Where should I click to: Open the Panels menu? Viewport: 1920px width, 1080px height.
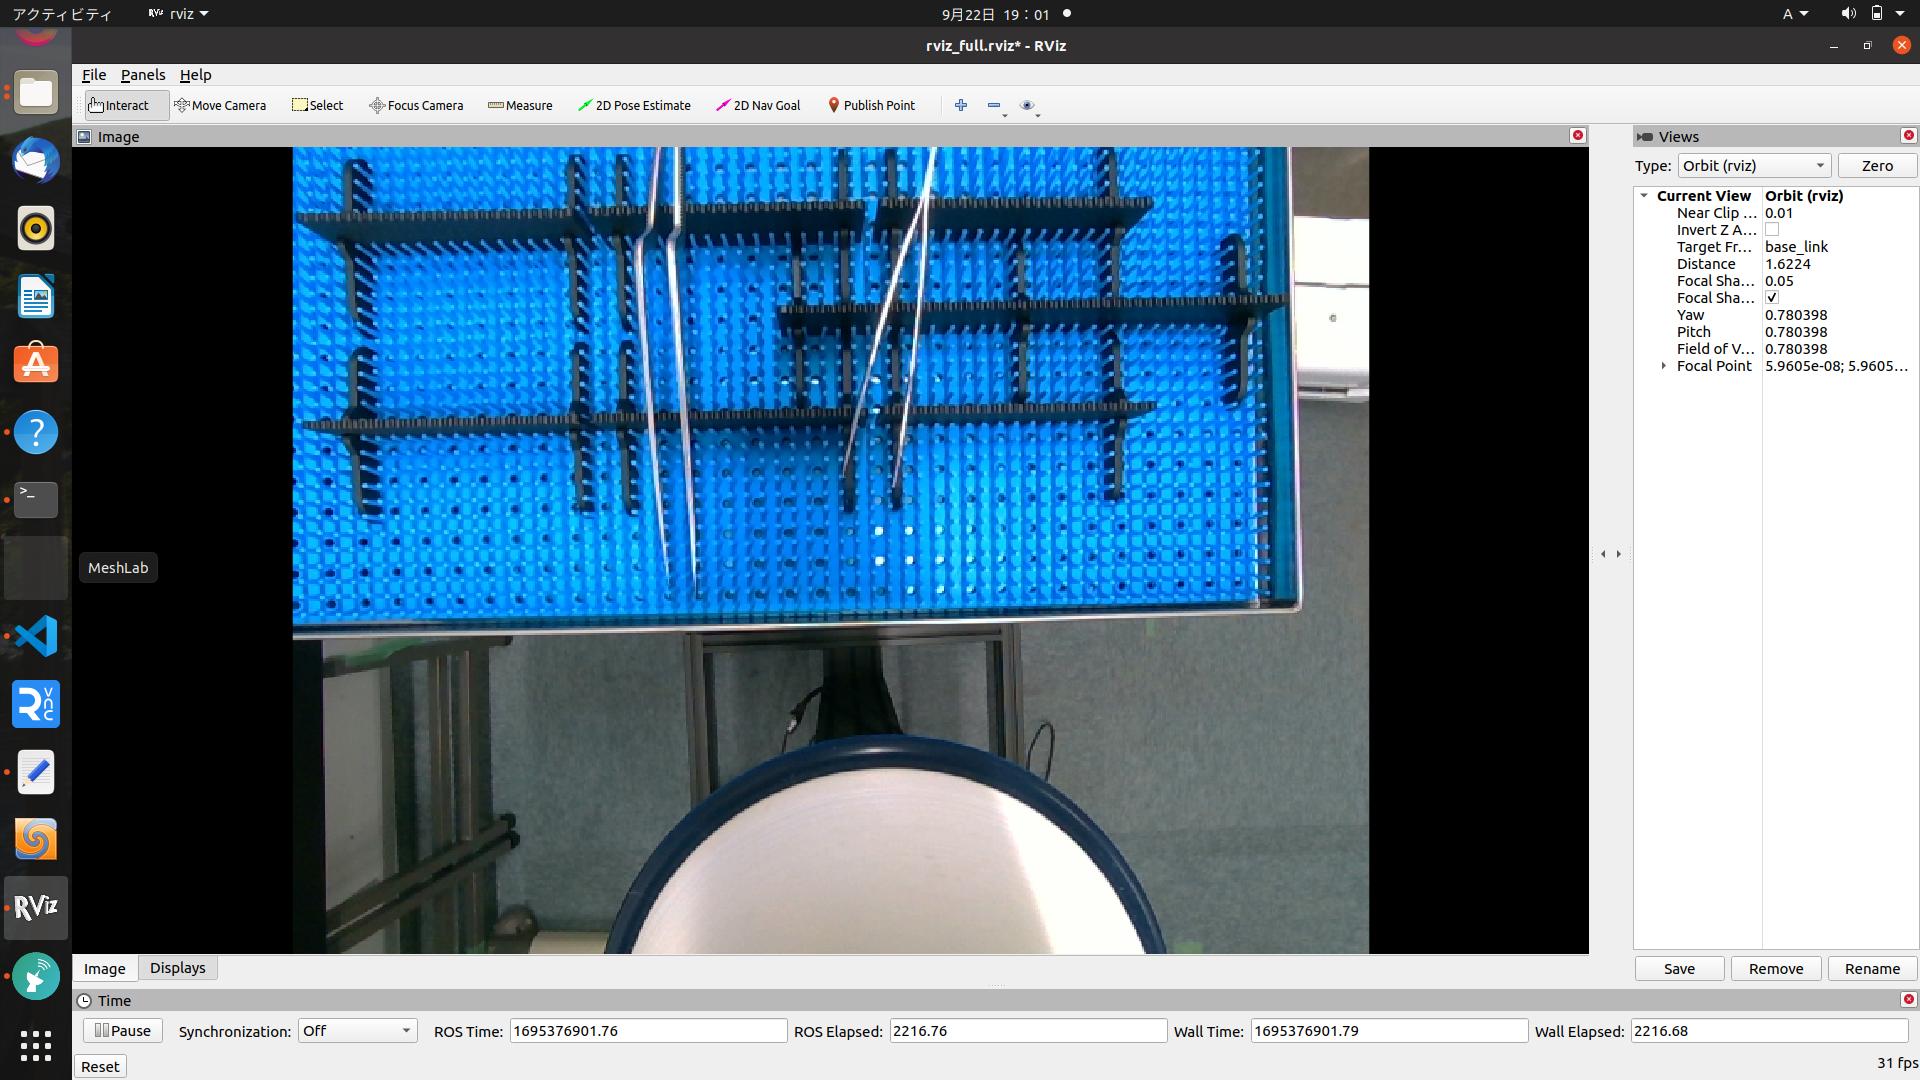(143, 75)
